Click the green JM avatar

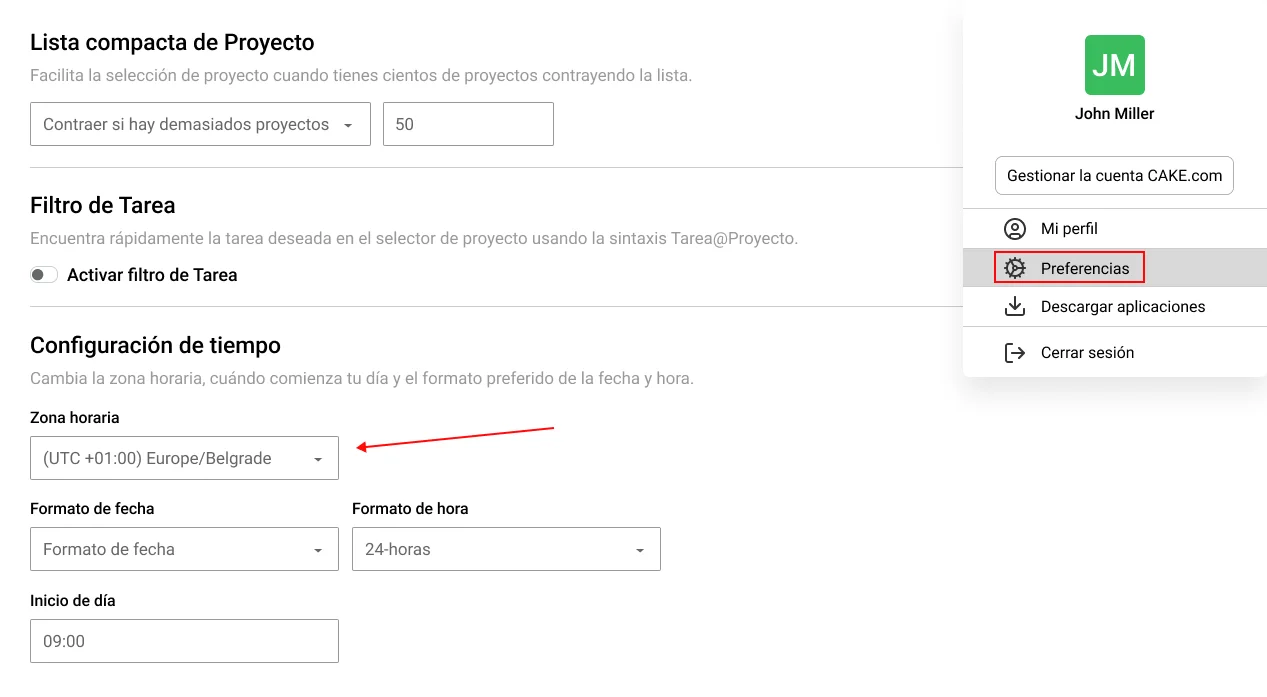1114,64
